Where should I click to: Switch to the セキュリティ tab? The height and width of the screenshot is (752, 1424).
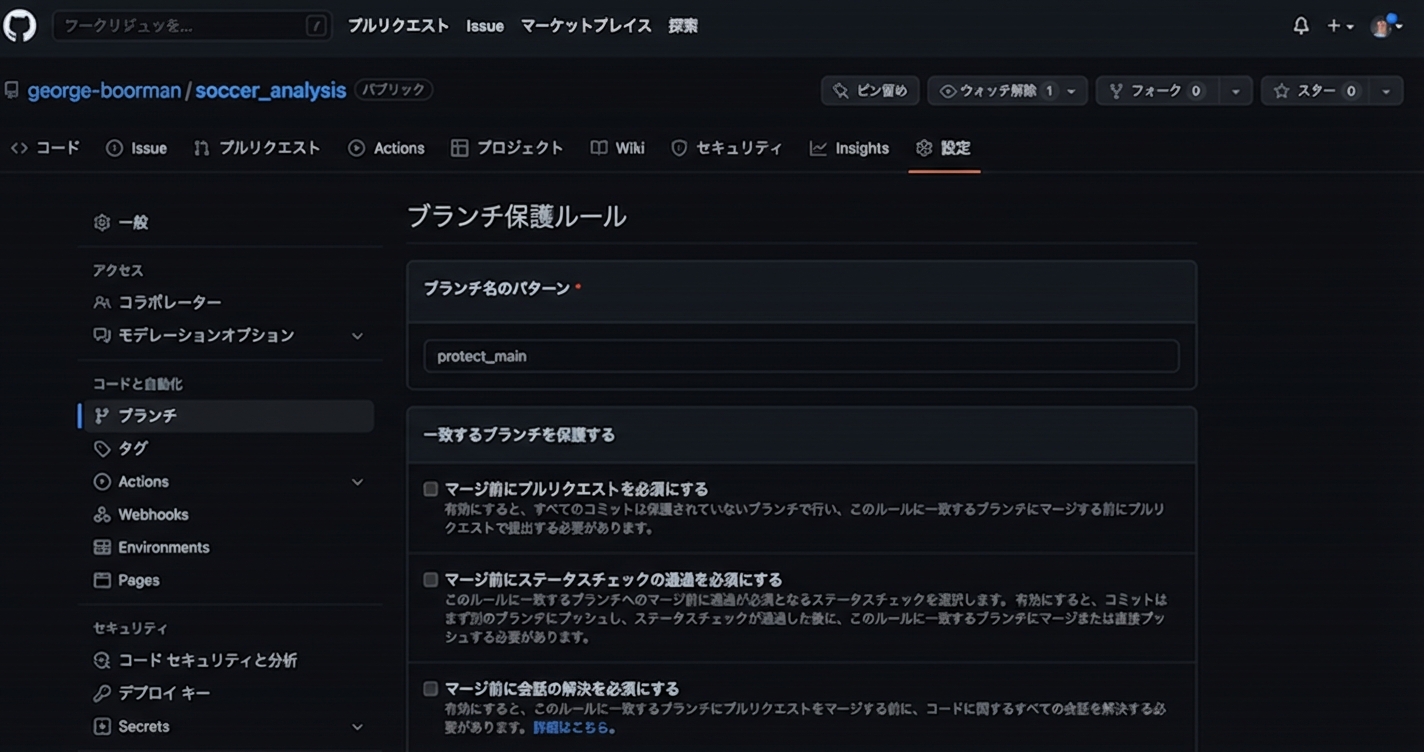click(726, 148)
